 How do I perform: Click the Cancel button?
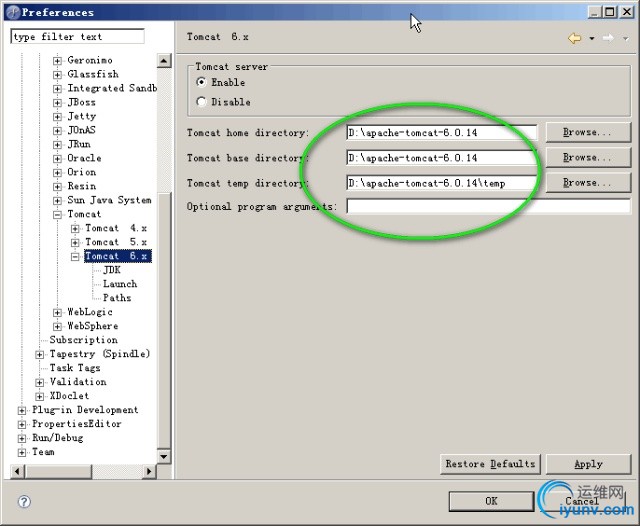pos(582,501)
